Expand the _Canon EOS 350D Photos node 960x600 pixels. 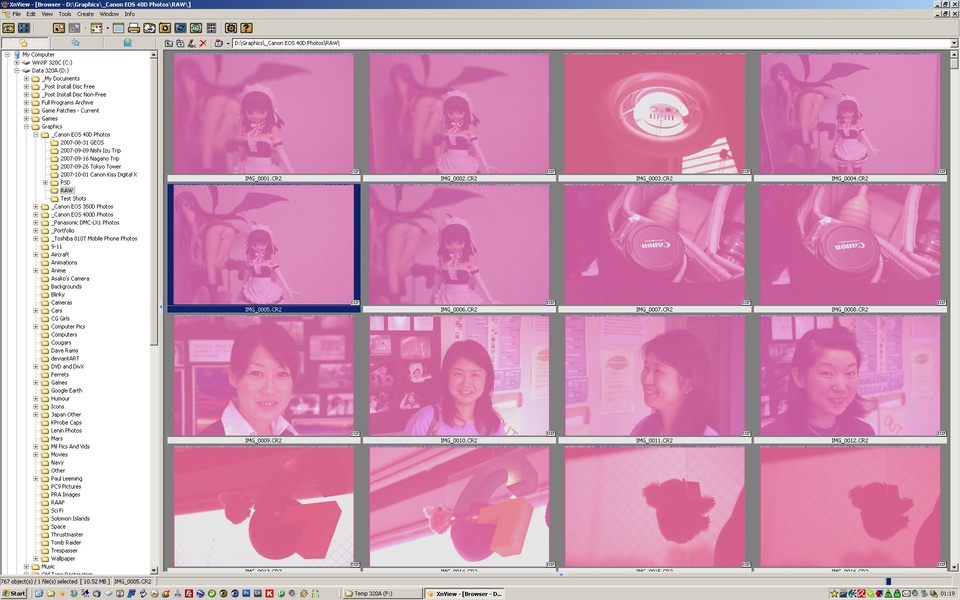point(36,207)
